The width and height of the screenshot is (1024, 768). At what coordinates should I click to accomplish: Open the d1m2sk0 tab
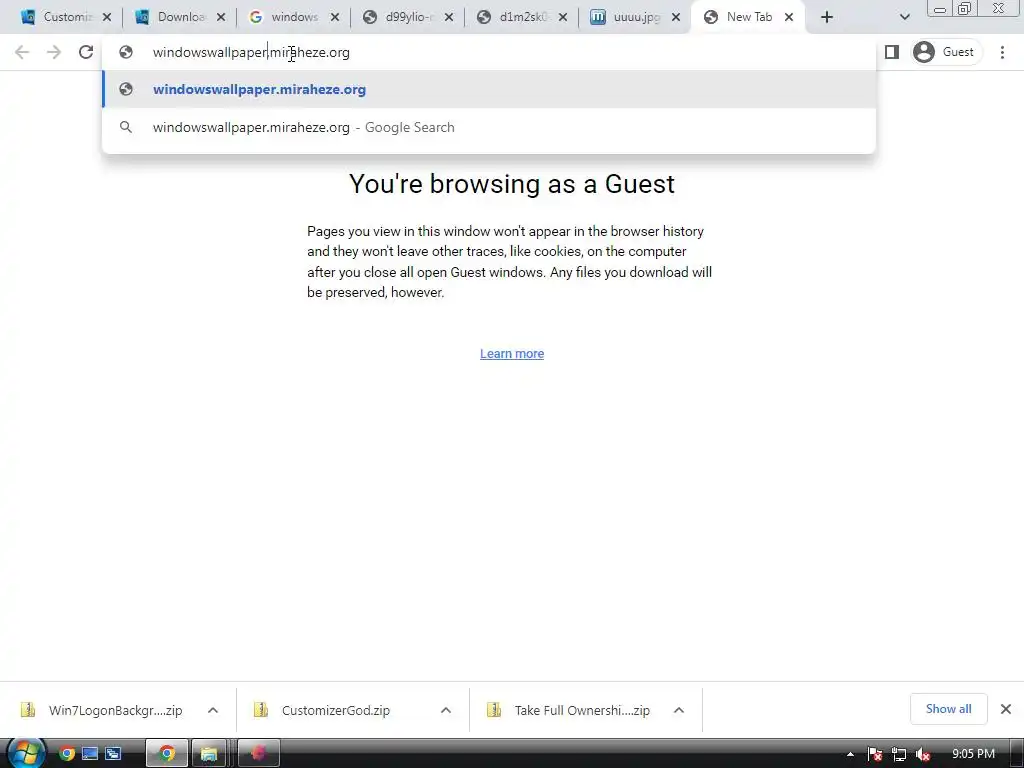(515, 17)
